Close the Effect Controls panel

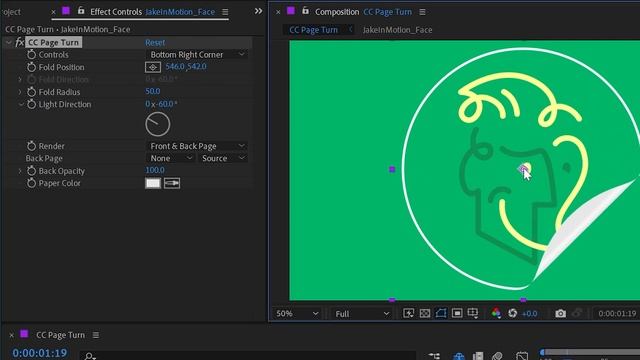click(x=53, y=12)
